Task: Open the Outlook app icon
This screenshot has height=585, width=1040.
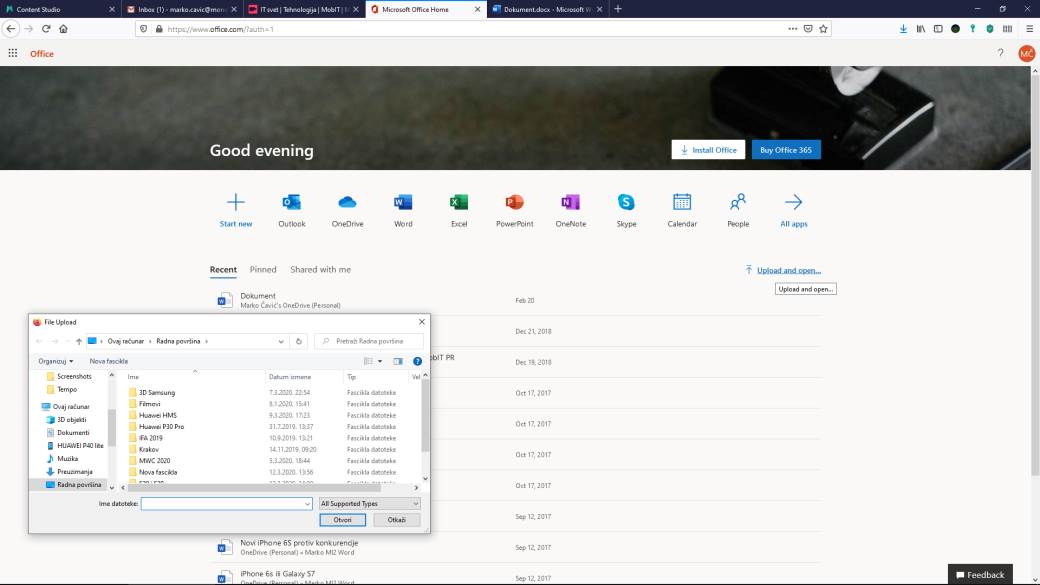Action: tap(292, 203)
